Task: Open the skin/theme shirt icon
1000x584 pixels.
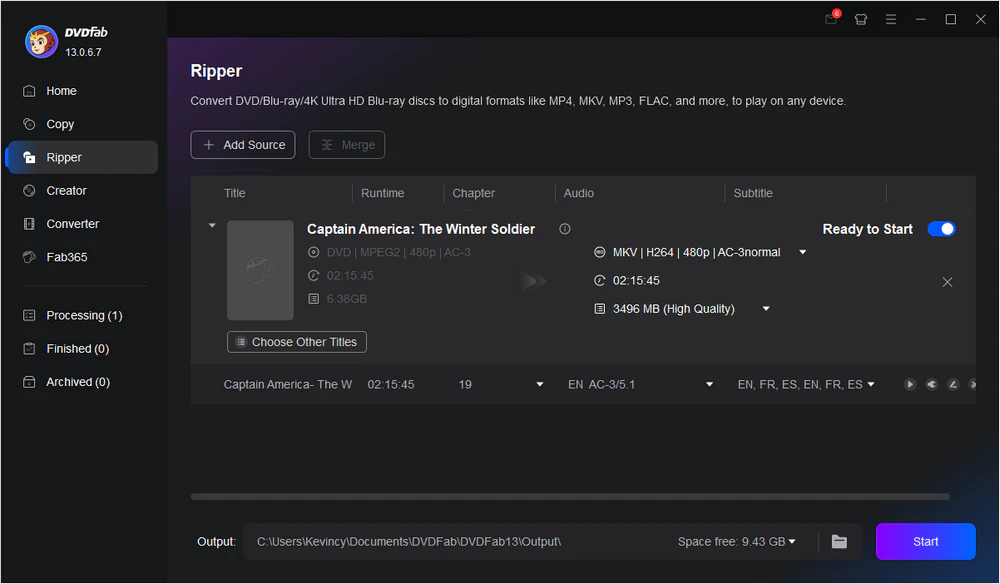Action: pos(861,19)
